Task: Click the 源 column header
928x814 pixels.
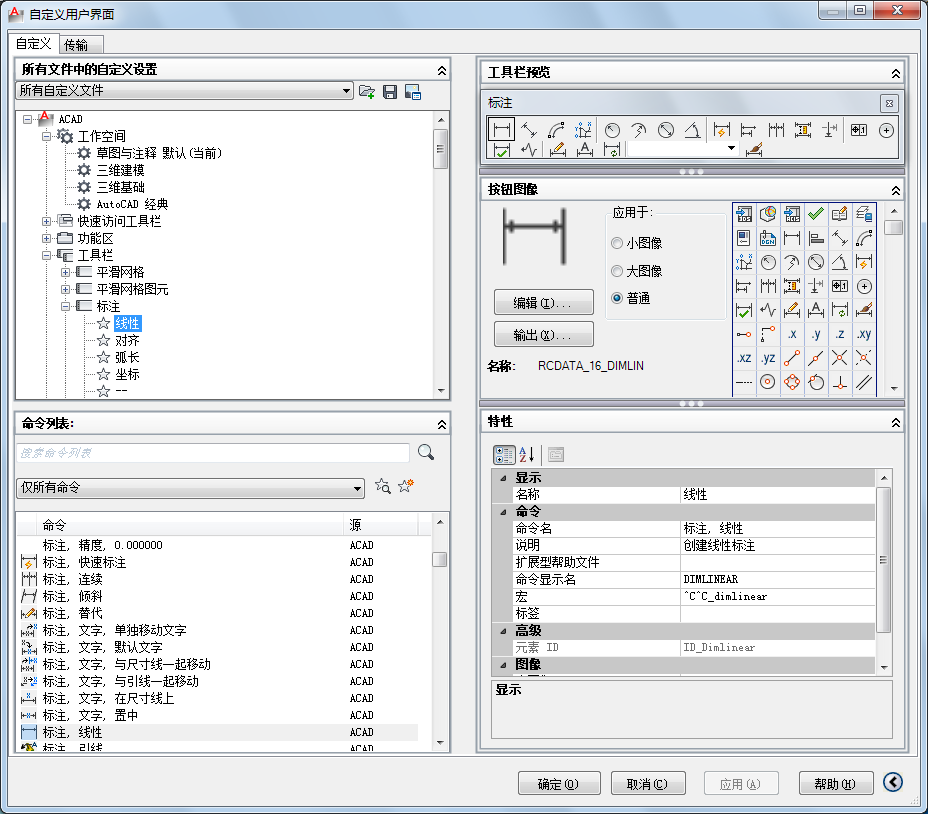Action: click(x=381, y=525)
